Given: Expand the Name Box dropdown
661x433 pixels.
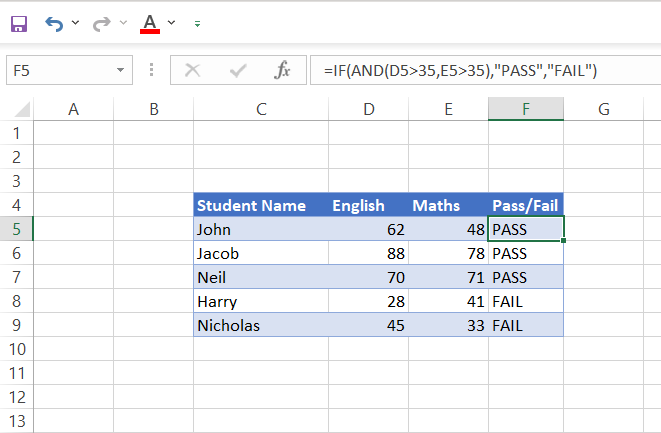Looking at the screenshot, I should 120,70.
